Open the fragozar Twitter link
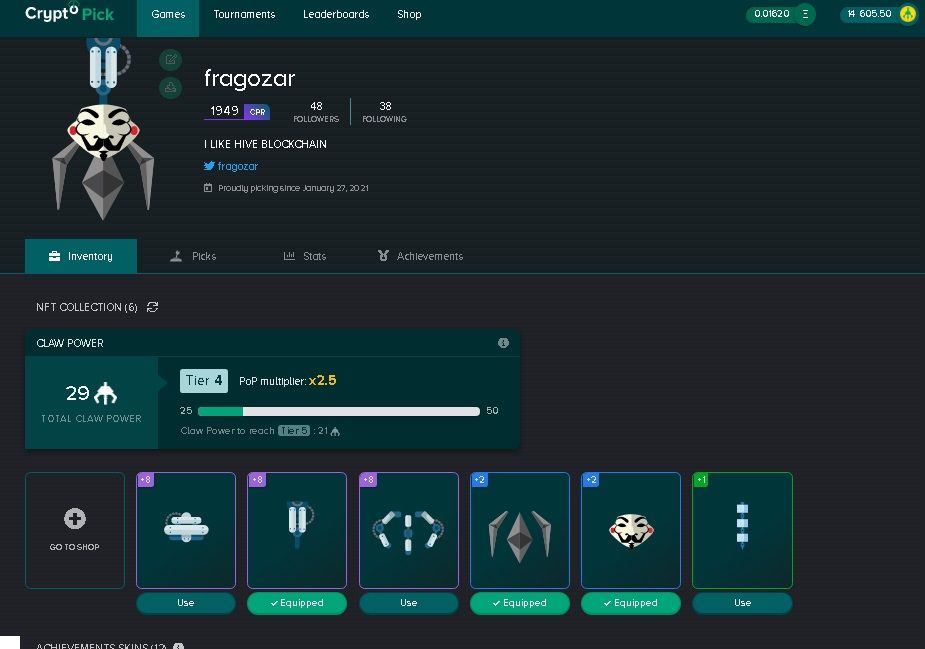 pos(237,166)
